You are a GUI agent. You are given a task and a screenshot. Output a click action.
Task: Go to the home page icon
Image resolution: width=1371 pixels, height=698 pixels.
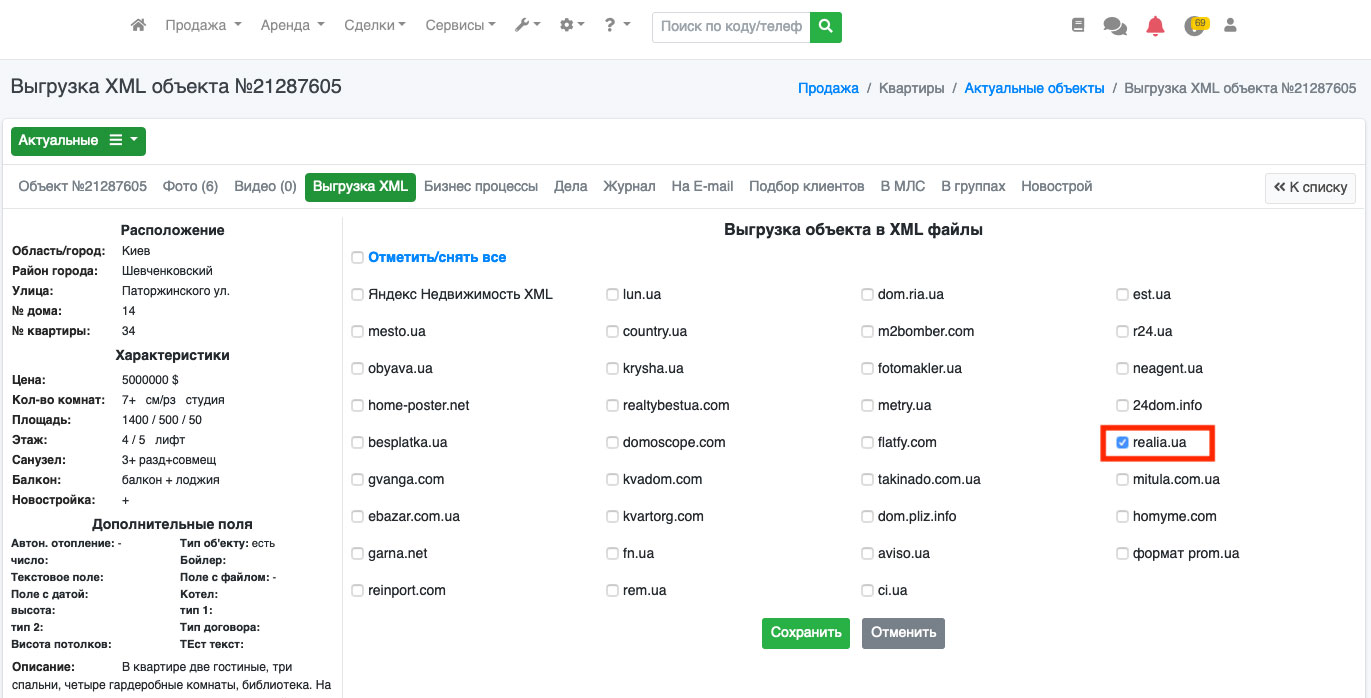point(139,26)
